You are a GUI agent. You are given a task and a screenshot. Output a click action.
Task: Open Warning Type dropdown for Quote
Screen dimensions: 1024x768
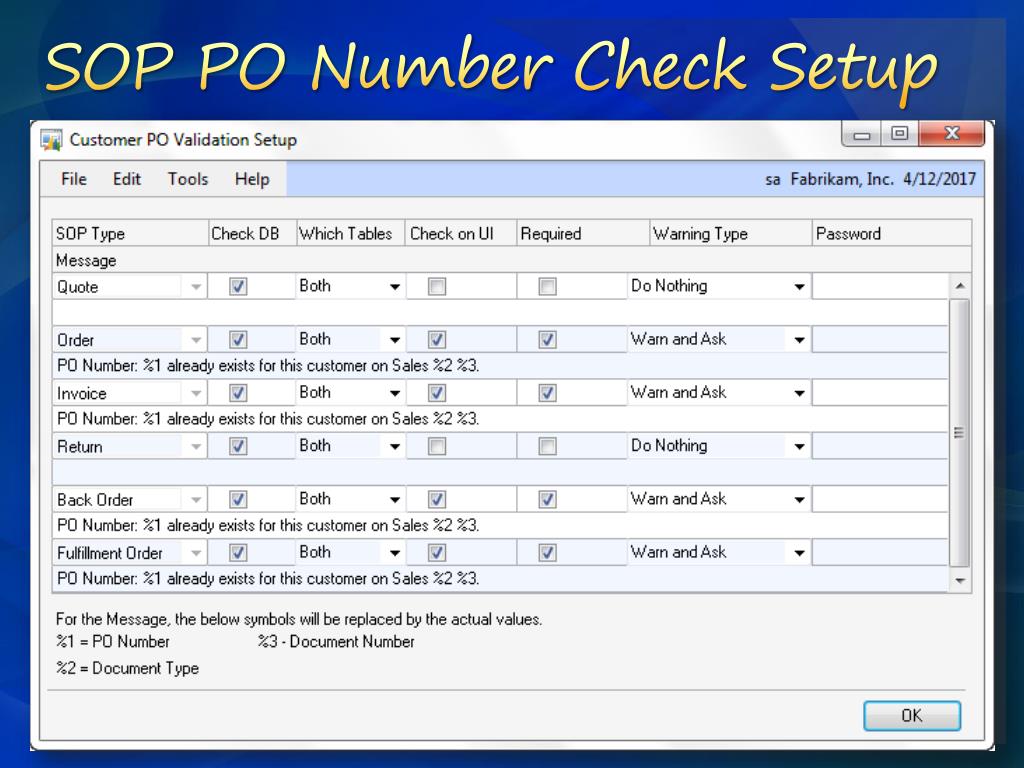pyautogui.click(x=799, y=287)
